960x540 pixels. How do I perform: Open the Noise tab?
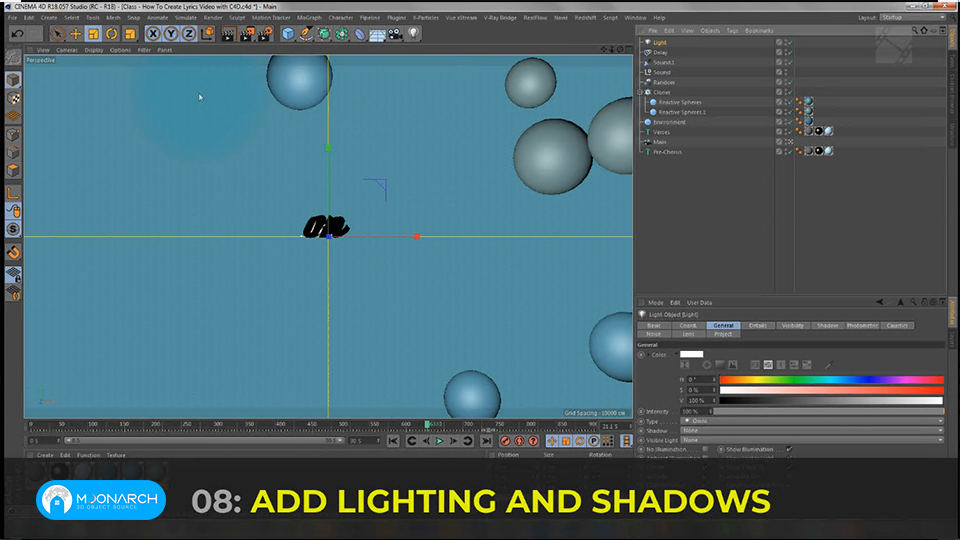click(654, 334)
